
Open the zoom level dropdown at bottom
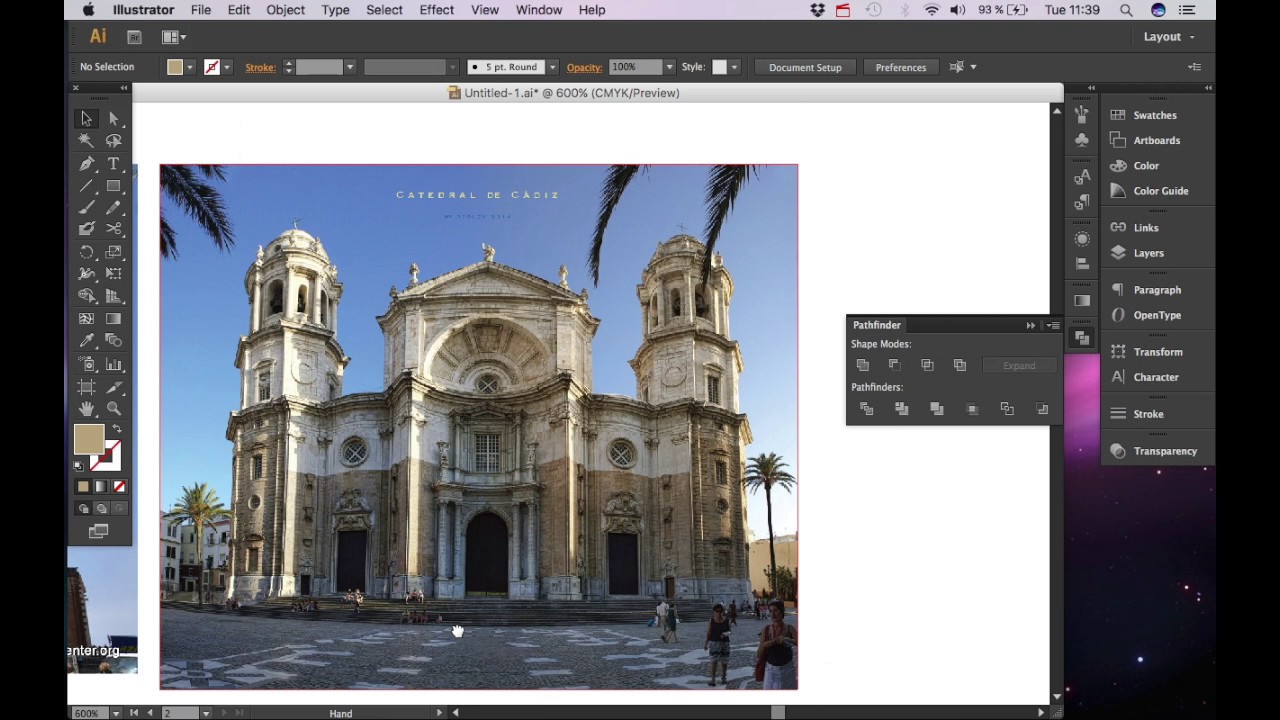tap(116, 713)
